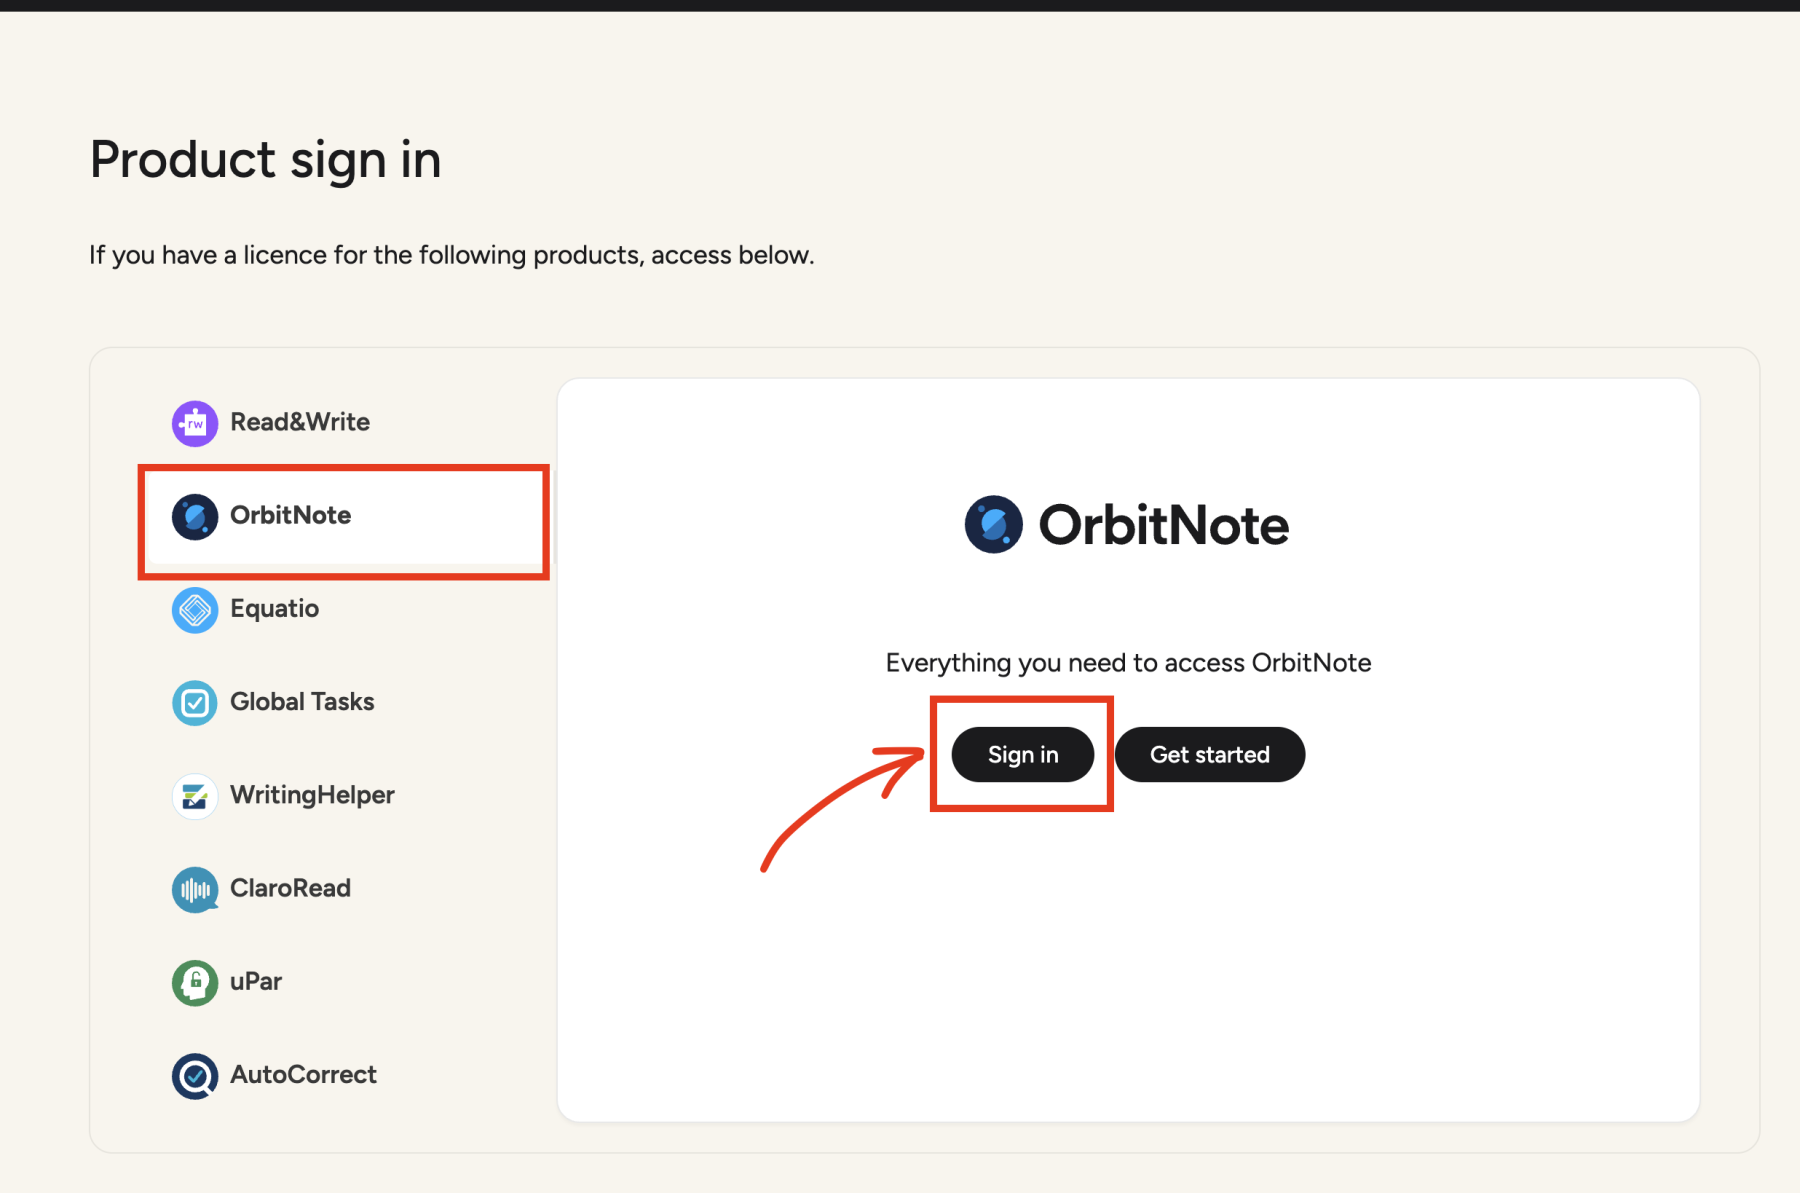Screen dimensions: 1800x1193
Task: Click the Sign in button
Action: coord(1022,754)
